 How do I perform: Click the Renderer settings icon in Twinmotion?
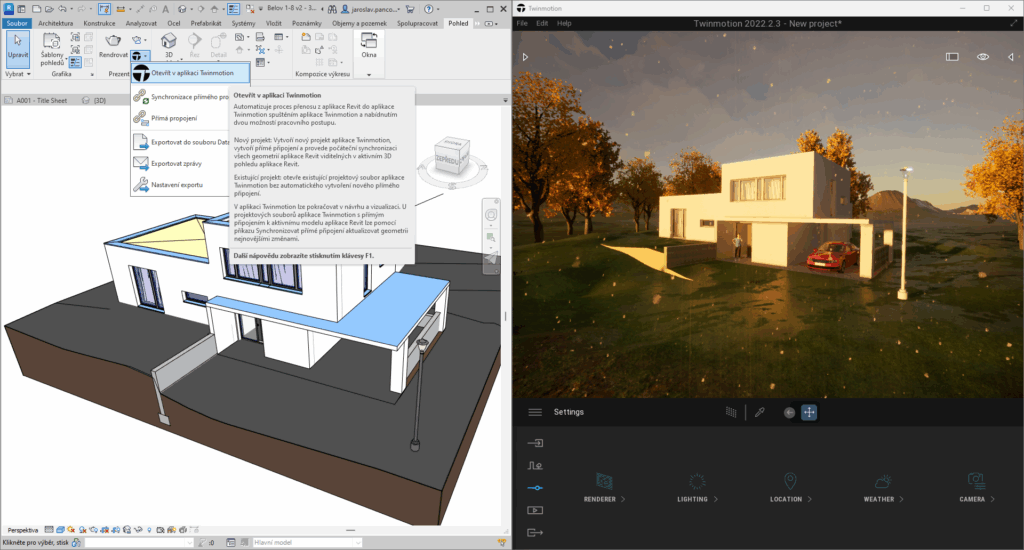(x=604, y=481)
